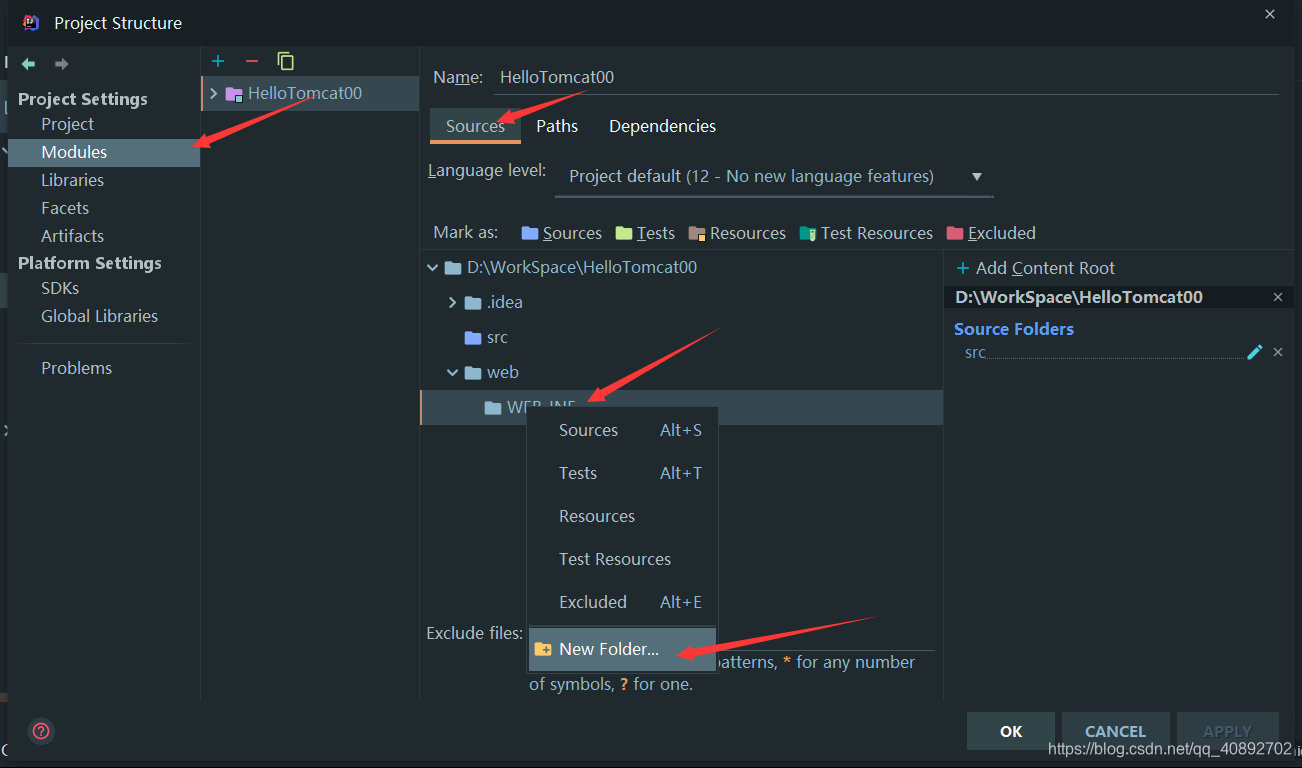Mark as Sources using blue folder
Image resolution: width=1302 pixels, height=768 pixels.
click(561, 233)
